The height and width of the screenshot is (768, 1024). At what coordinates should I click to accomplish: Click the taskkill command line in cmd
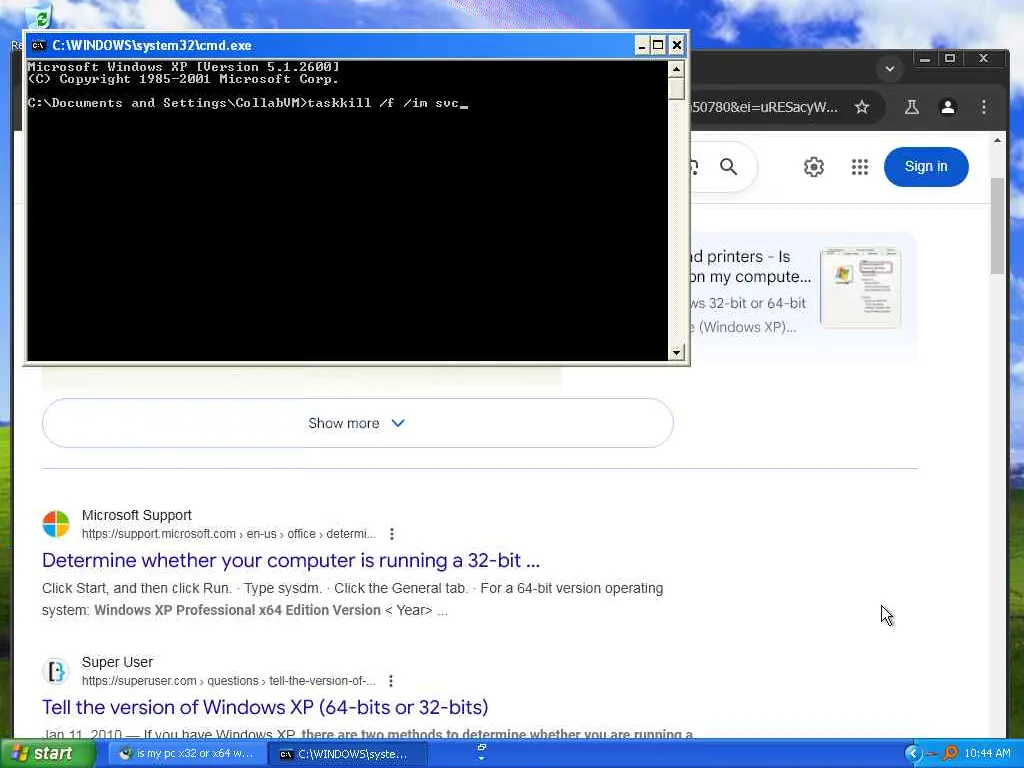(x=248, y=103)
